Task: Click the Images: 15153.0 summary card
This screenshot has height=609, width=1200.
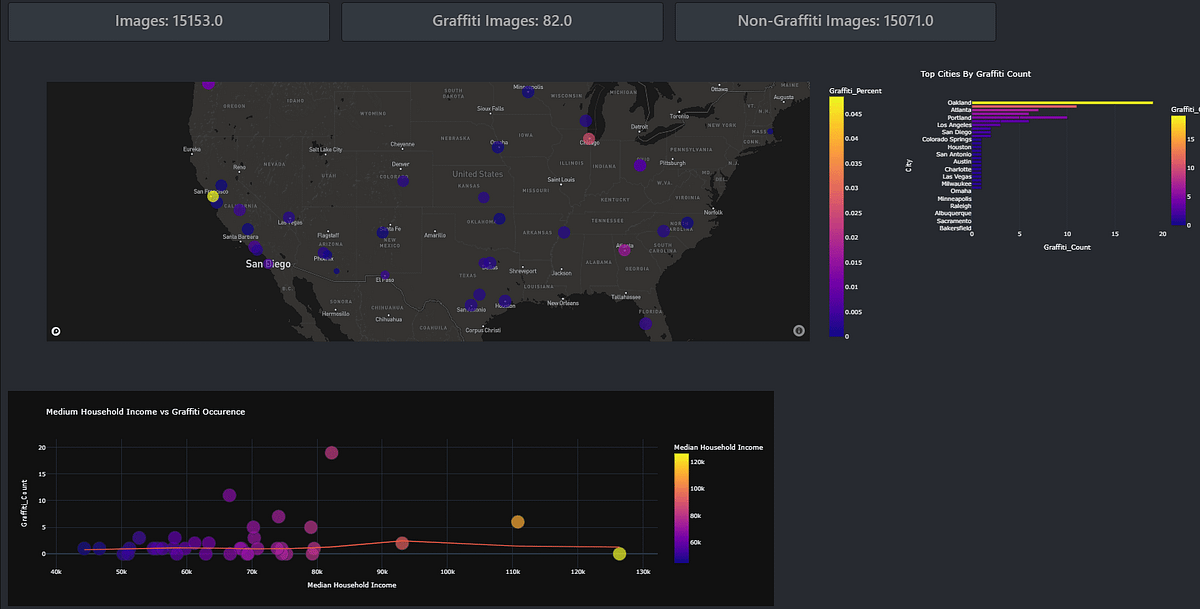Action: (x=168, y=21)
